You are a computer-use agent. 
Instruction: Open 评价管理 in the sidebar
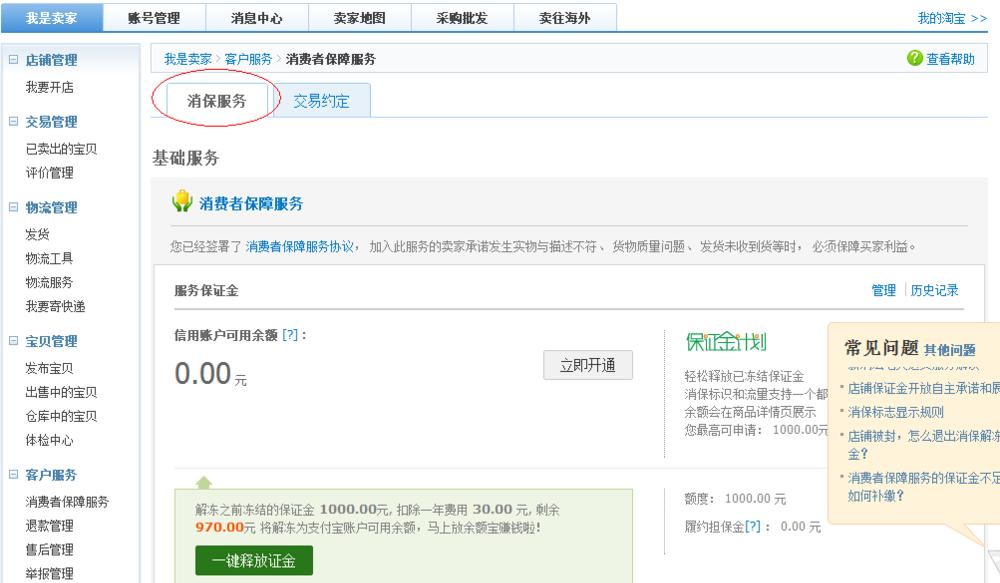click(50, 173)
